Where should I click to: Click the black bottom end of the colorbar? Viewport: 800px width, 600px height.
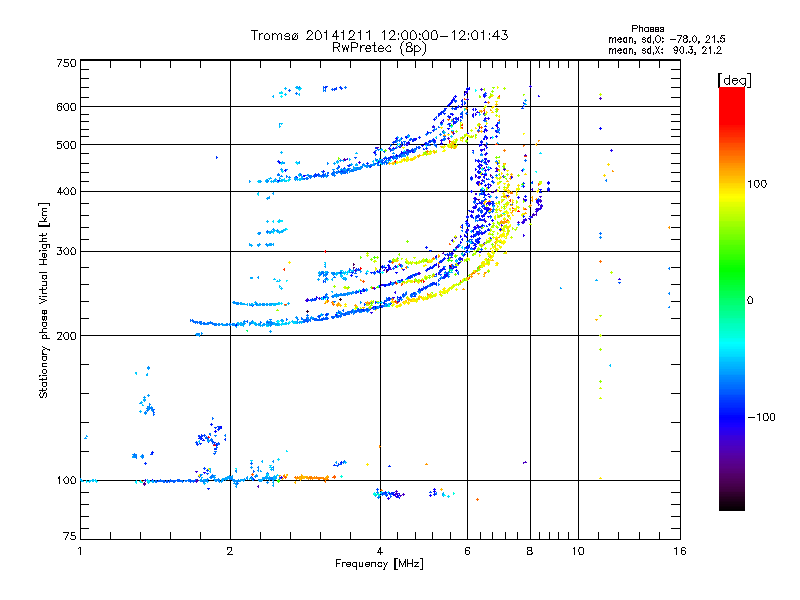tap(732, 503)
